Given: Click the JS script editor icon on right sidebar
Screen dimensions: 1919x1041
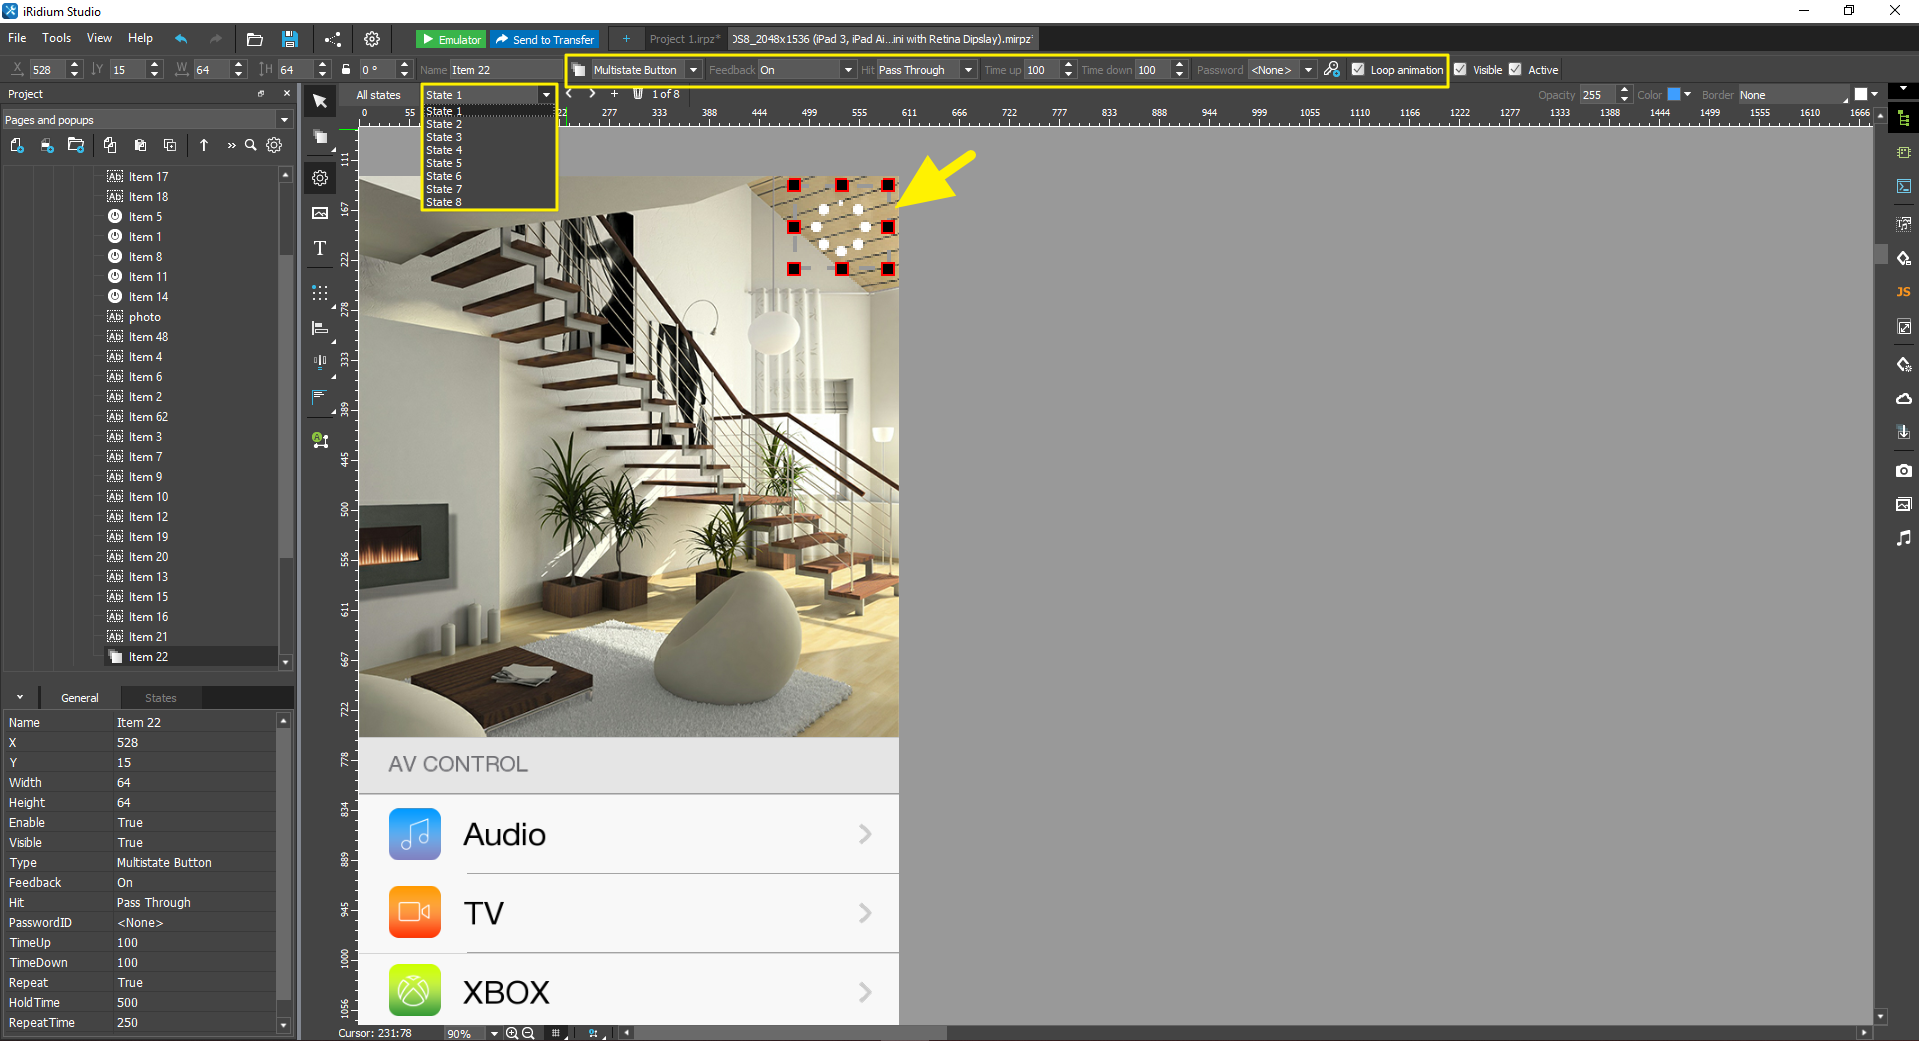Looking at the screenshot, I should tap(1903, 292).
